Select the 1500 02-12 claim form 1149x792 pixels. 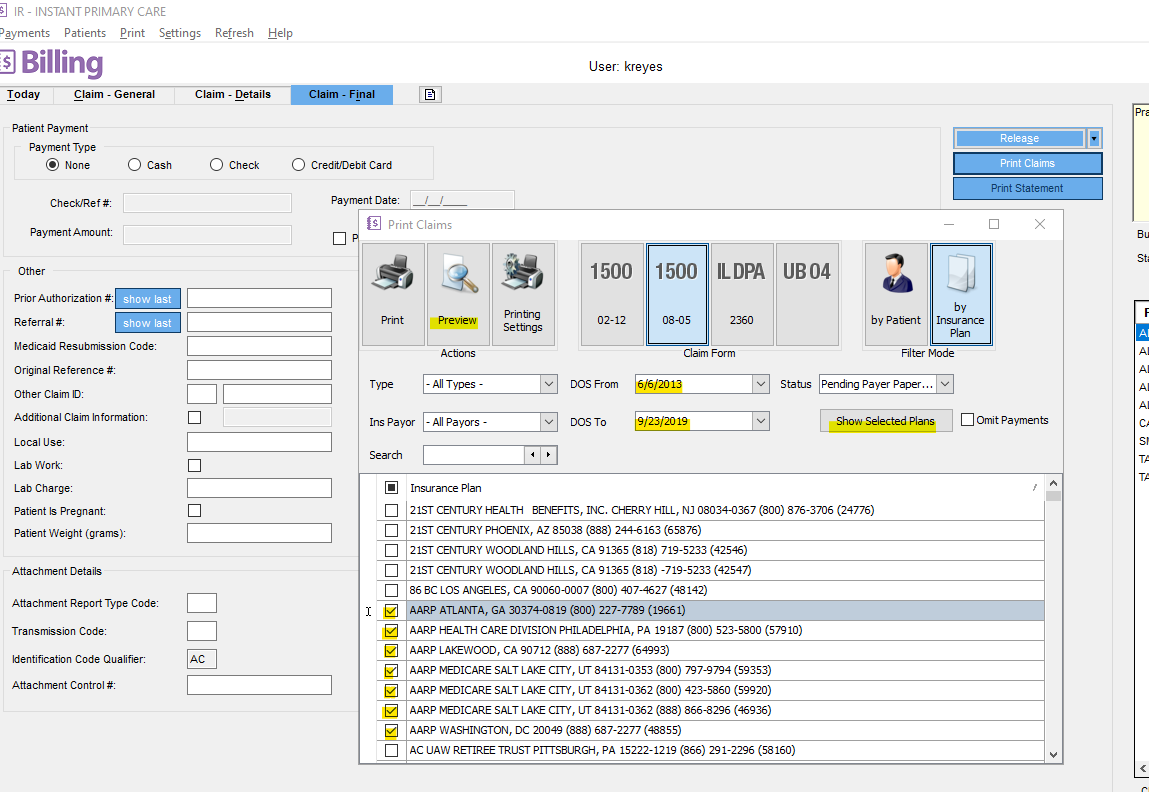pos(611,294)
